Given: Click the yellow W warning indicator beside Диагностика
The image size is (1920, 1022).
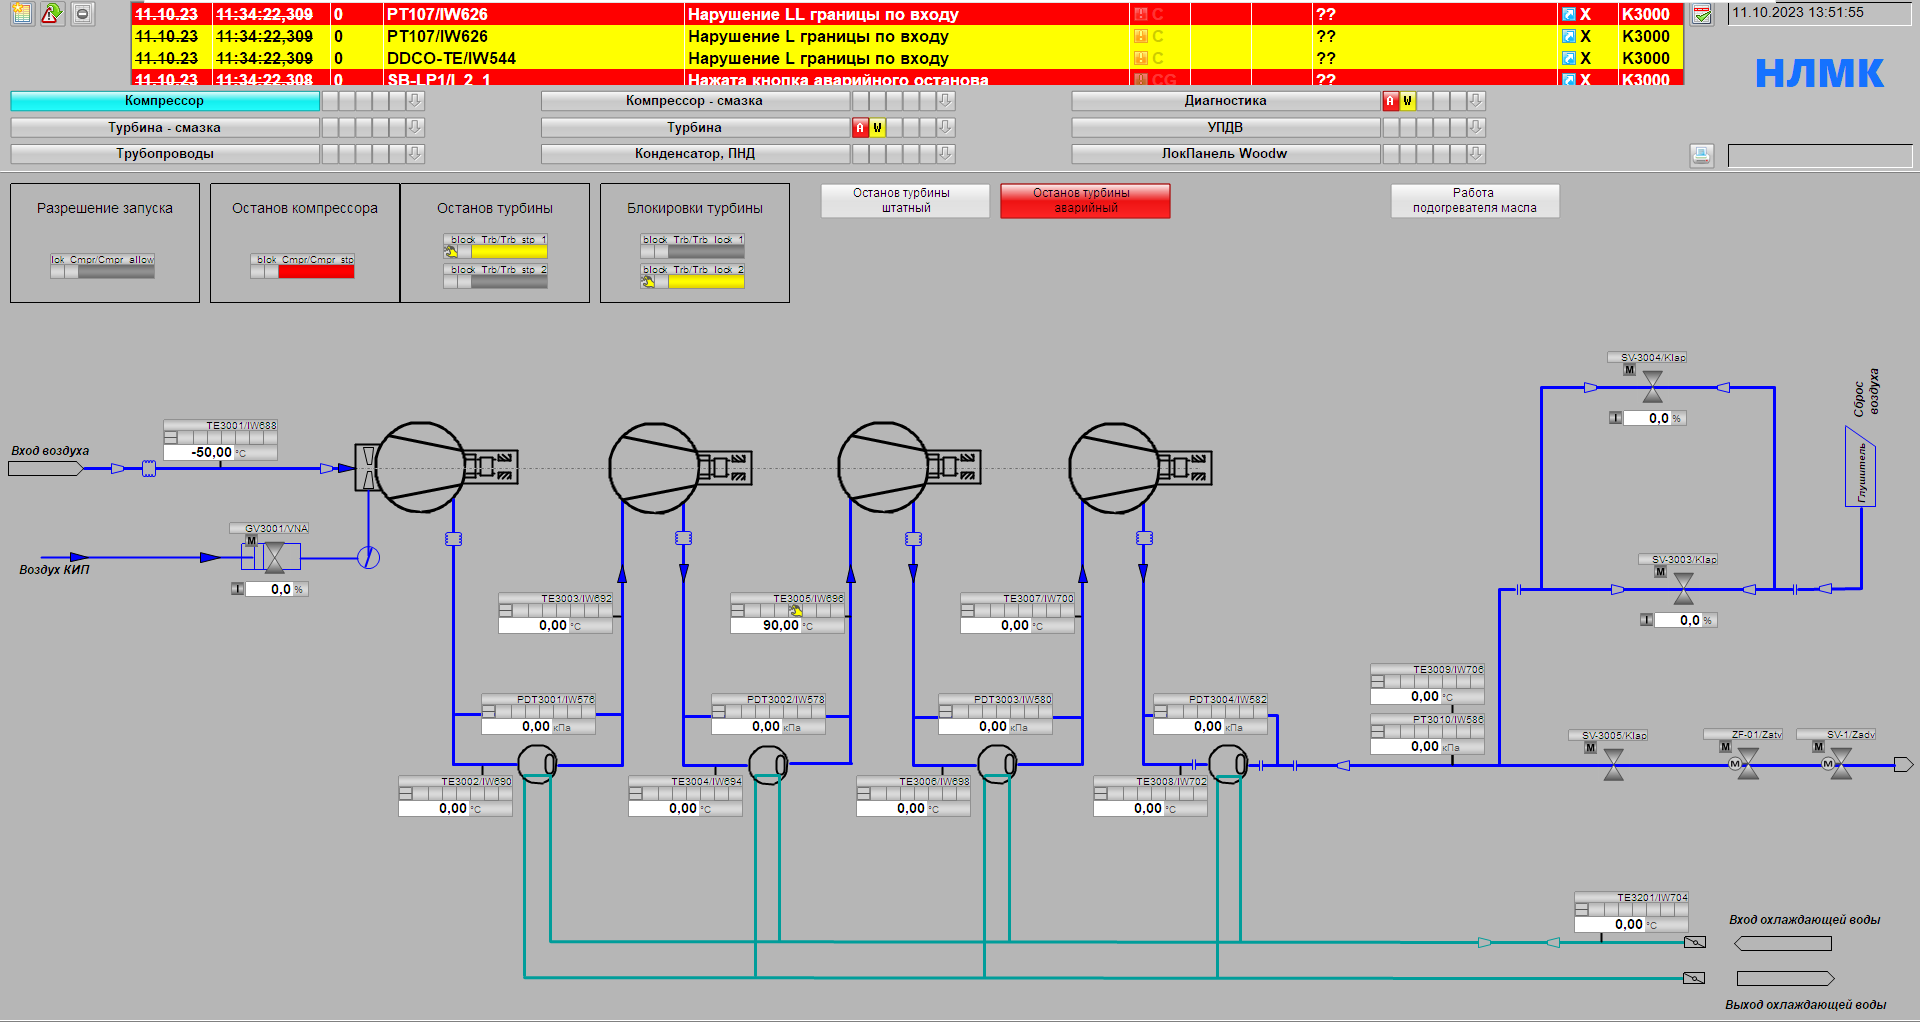Looking at the screenshot, I should click(1407, 100).
